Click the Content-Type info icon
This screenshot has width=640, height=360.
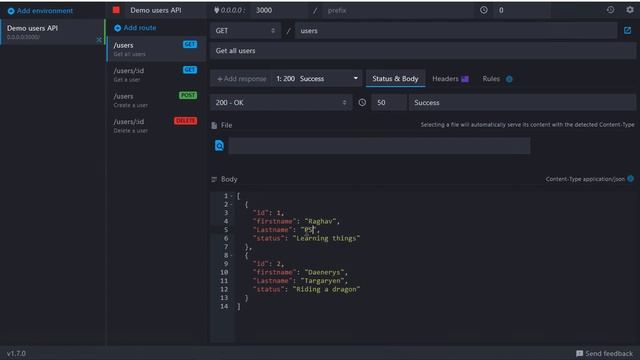[x=631, y=179]
